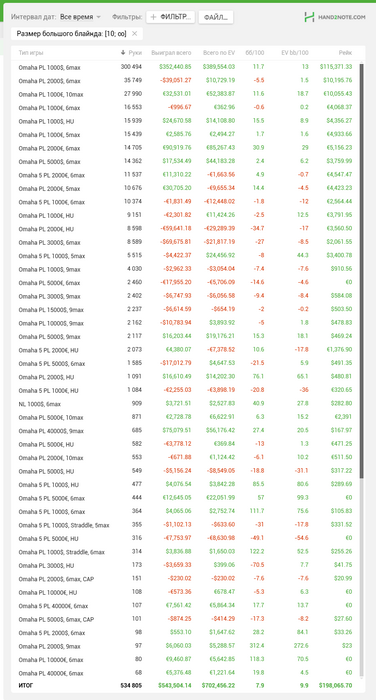Click the plus icon on filter button
Screen dimensions: 376x700
[x=154, y=17]
